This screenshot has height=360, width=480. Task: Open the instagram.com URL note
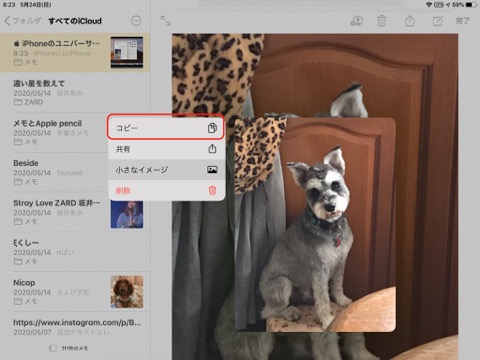click(75, 327)
